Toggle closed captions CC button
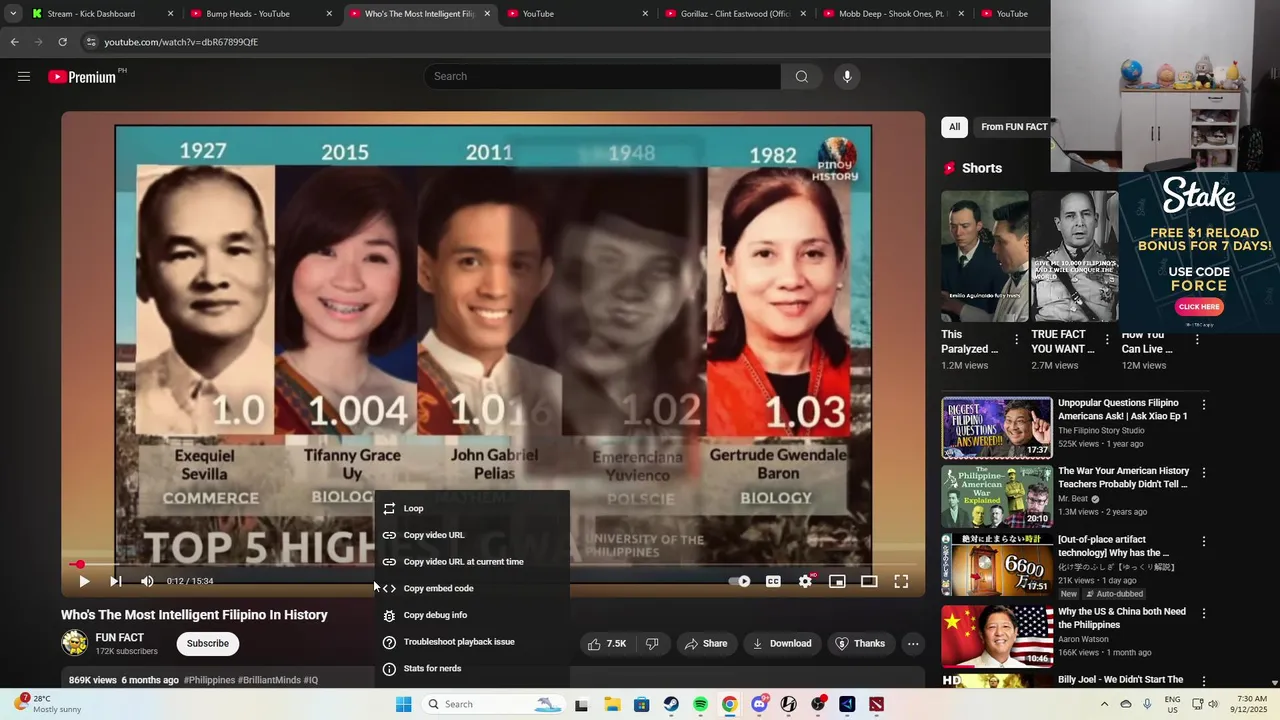The image size is (1280, 720). [x=773, y=581]
